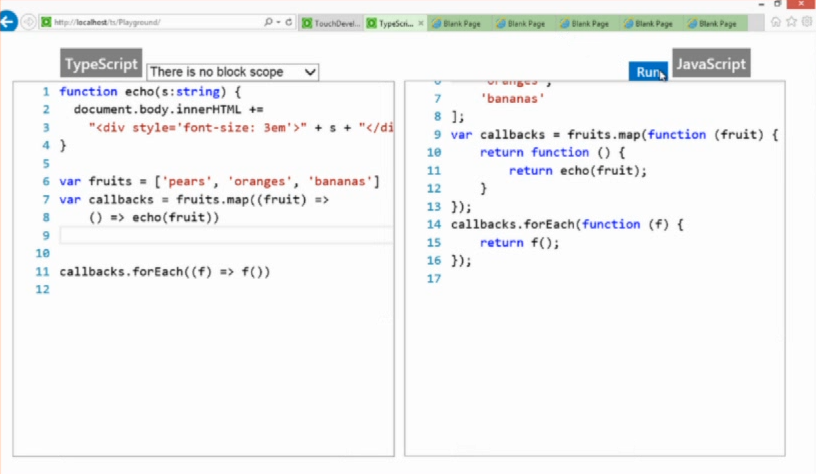Restore the browser window size
Viewport: 816px width, 474px height.
[x=777, y=4]
